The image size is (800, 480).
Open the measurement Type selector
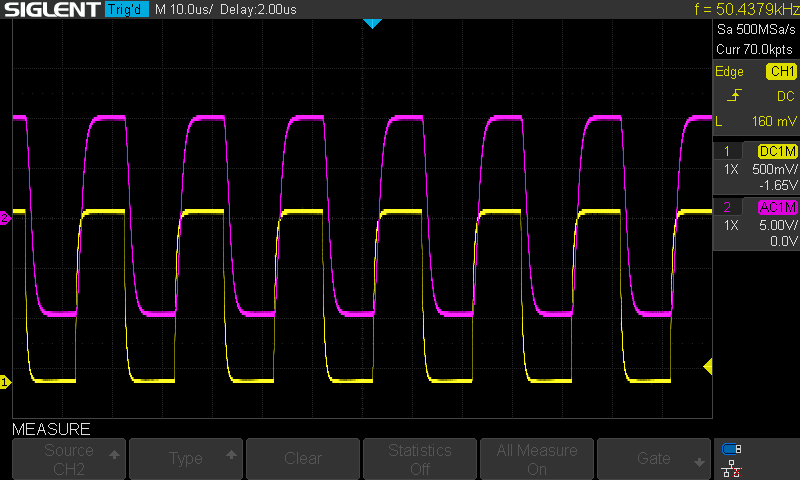coord(186,459)
